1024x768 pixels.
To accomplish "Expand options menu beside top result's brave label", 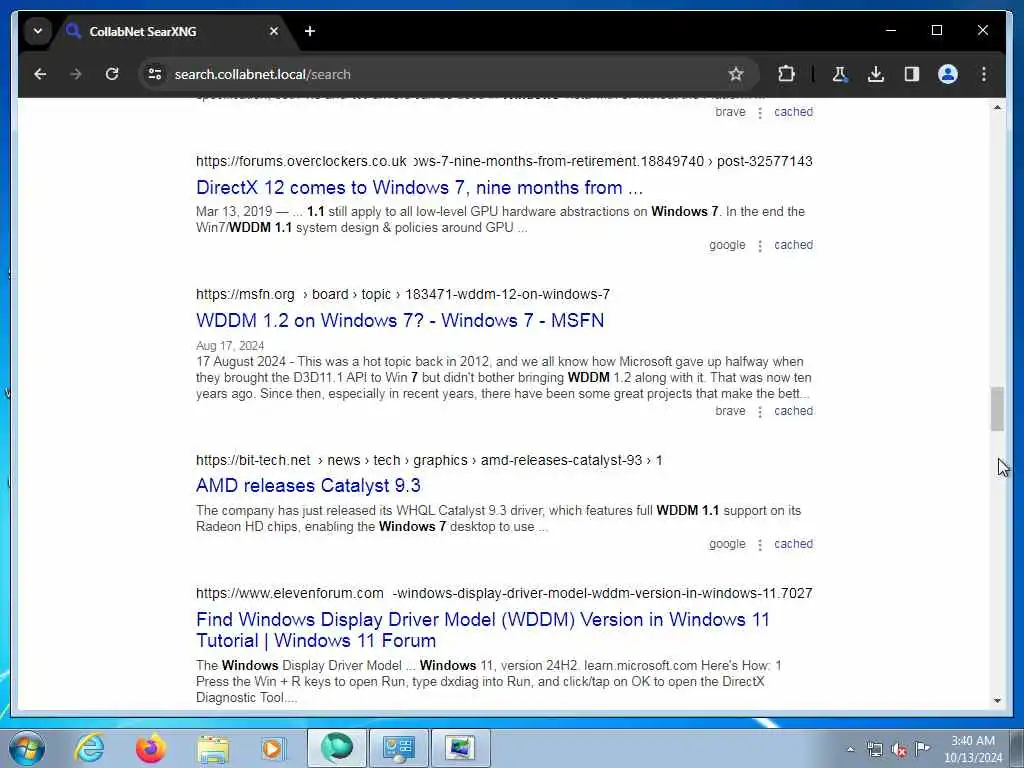I will pyautogui.click(x=760, y=112).
